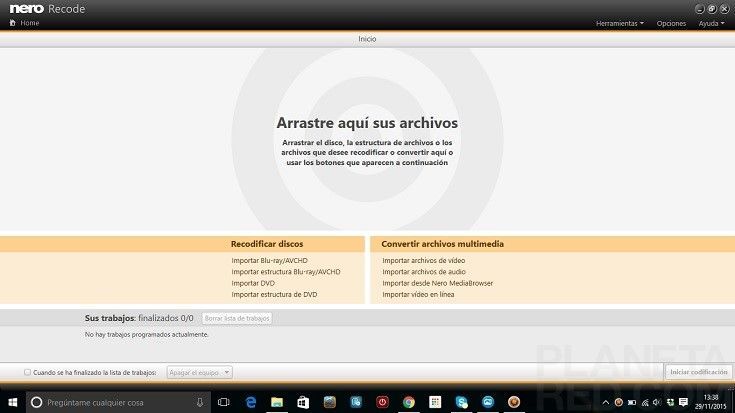Screen dimensions: 735x413
Task: Expand the 'Apagar el equipo' dropdown
Action: point(199,372)
